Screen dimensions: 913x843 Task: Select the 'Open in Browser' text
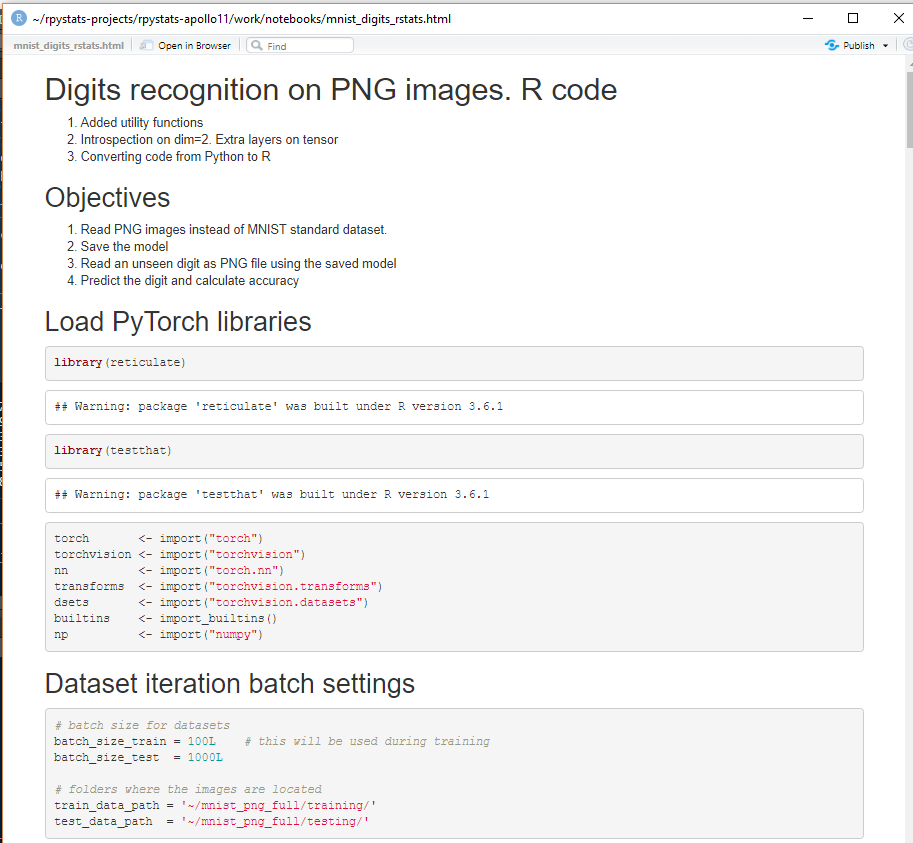(194, 46)
